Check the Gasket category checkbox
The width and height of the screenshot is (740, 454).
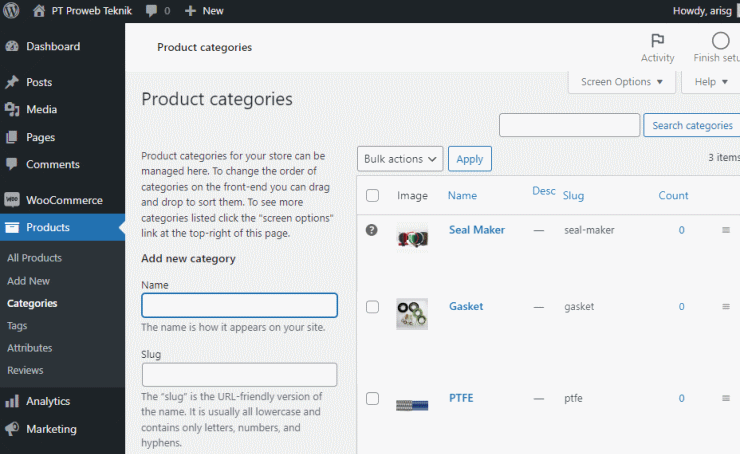372,307
